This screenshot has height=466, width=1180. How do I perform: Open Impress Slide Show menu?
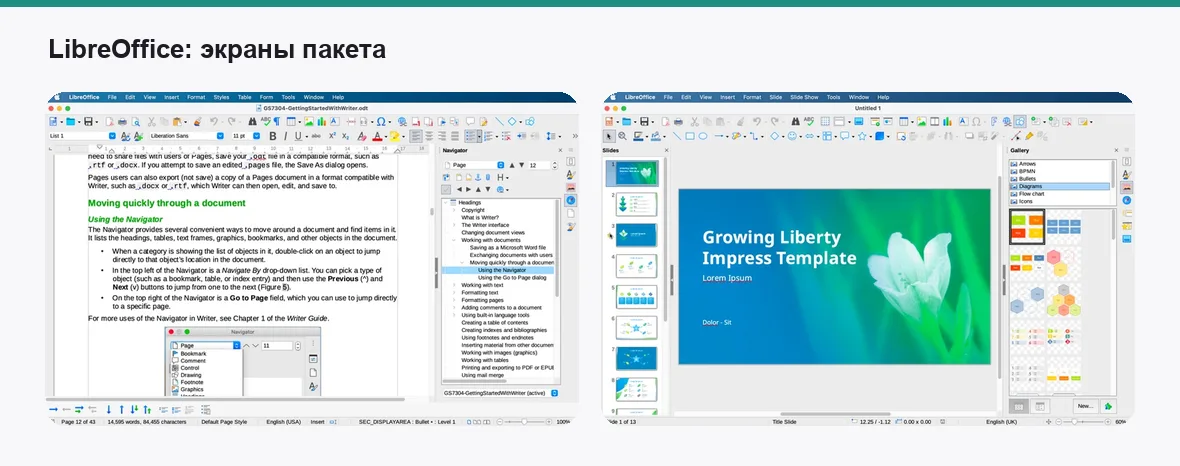(804, 97)
